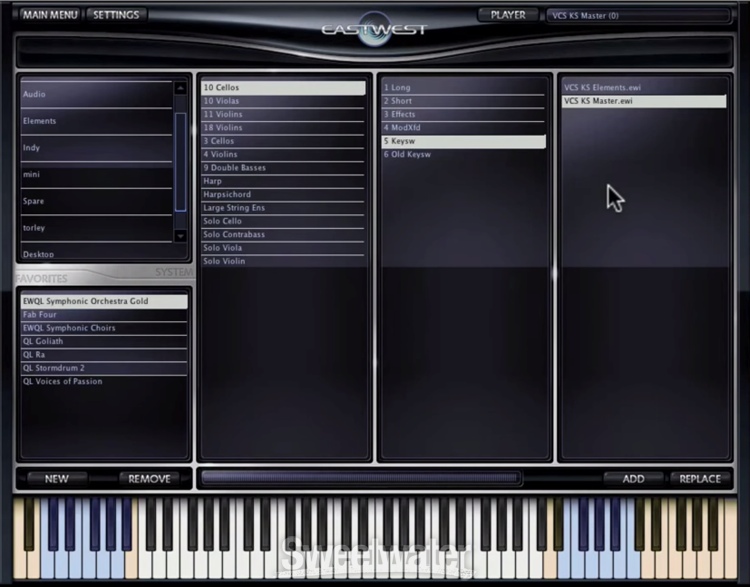Screen dimensions: 750x587
Task: Select QL Voices of Passion library
Action: [x=104, y=382]
